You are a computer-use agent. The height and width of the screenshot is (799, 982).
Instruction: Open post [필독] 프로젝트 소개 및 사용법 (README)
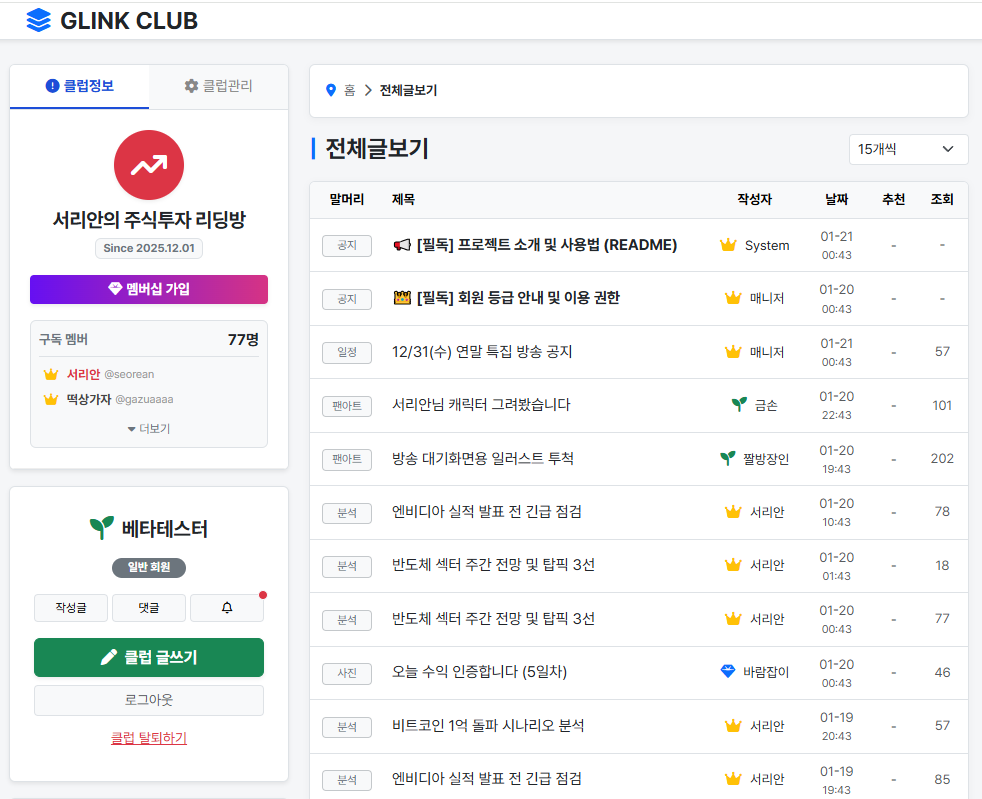[547, 245]
